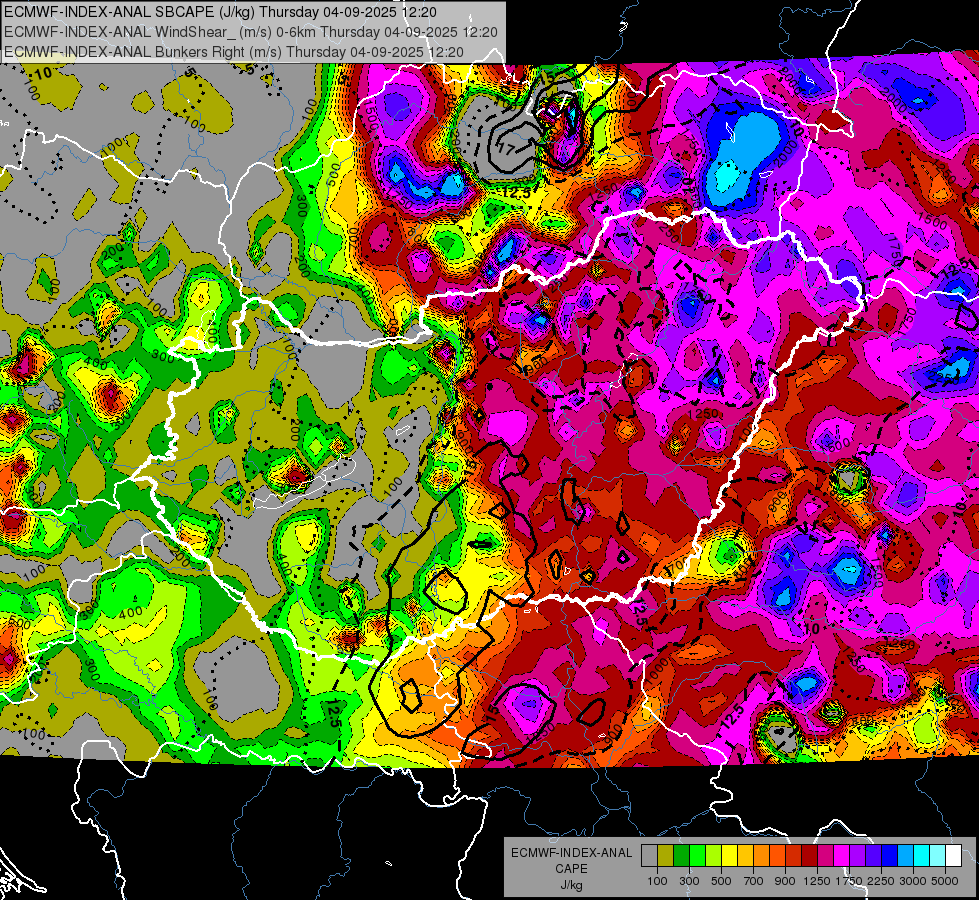Click the Bunkers Right (m/s) title line

pyautogui.click(x=234, y=52)
